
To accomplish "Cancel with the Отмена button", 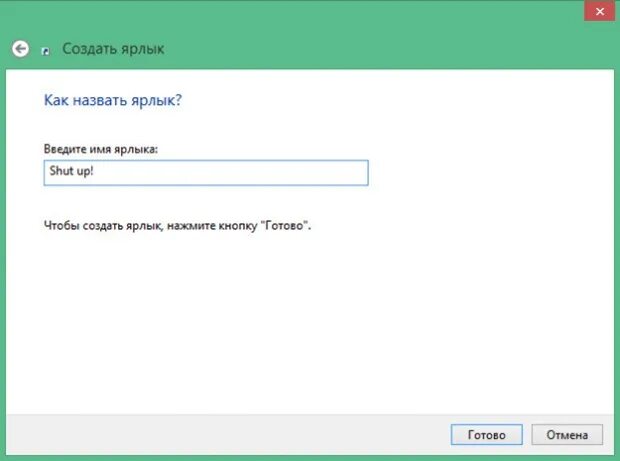I will 567,435.
